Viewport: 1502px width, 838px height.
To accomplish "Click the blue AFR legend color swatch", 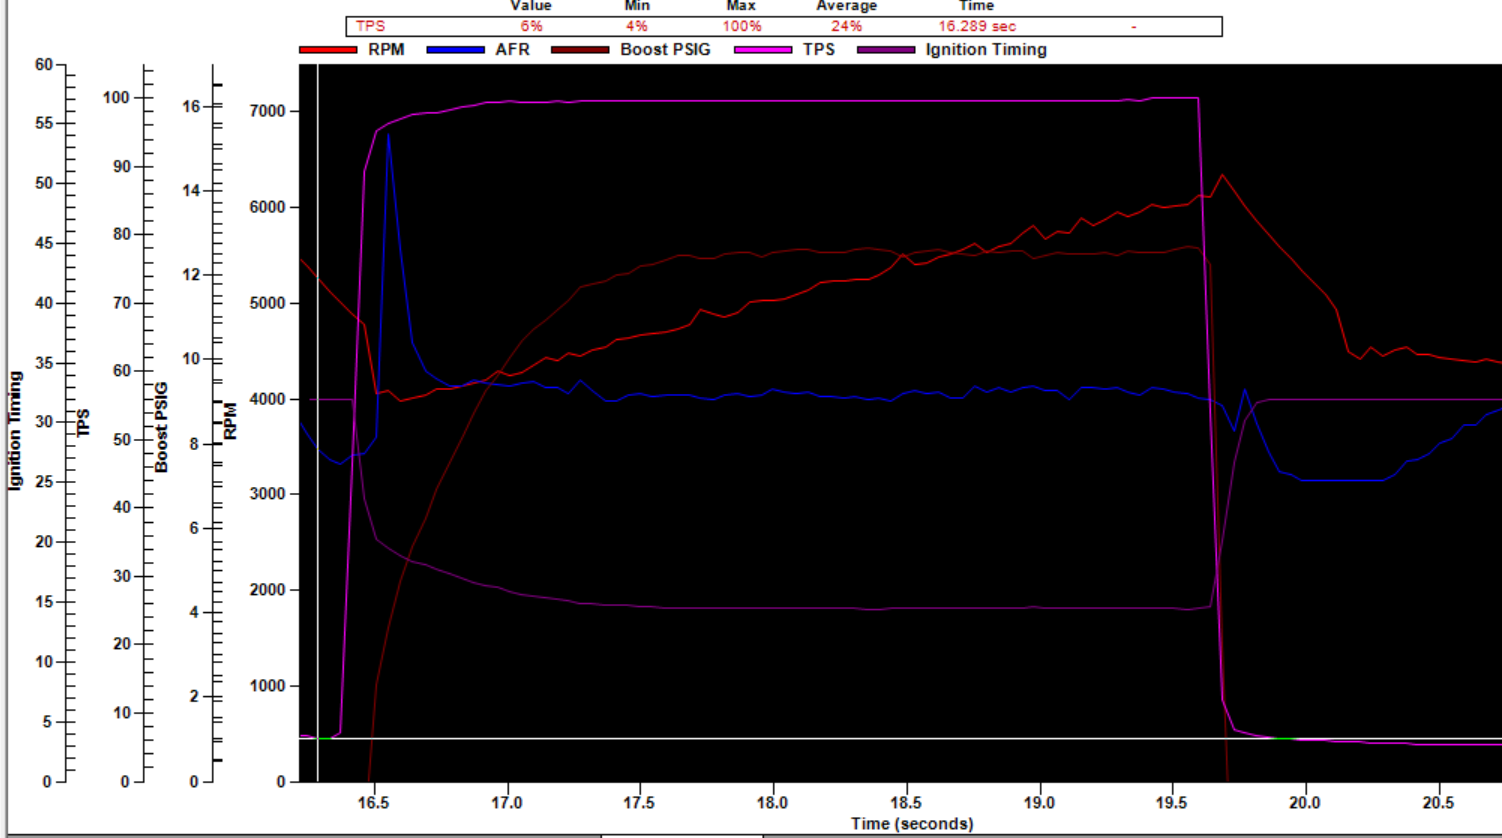I will point(455,50).
